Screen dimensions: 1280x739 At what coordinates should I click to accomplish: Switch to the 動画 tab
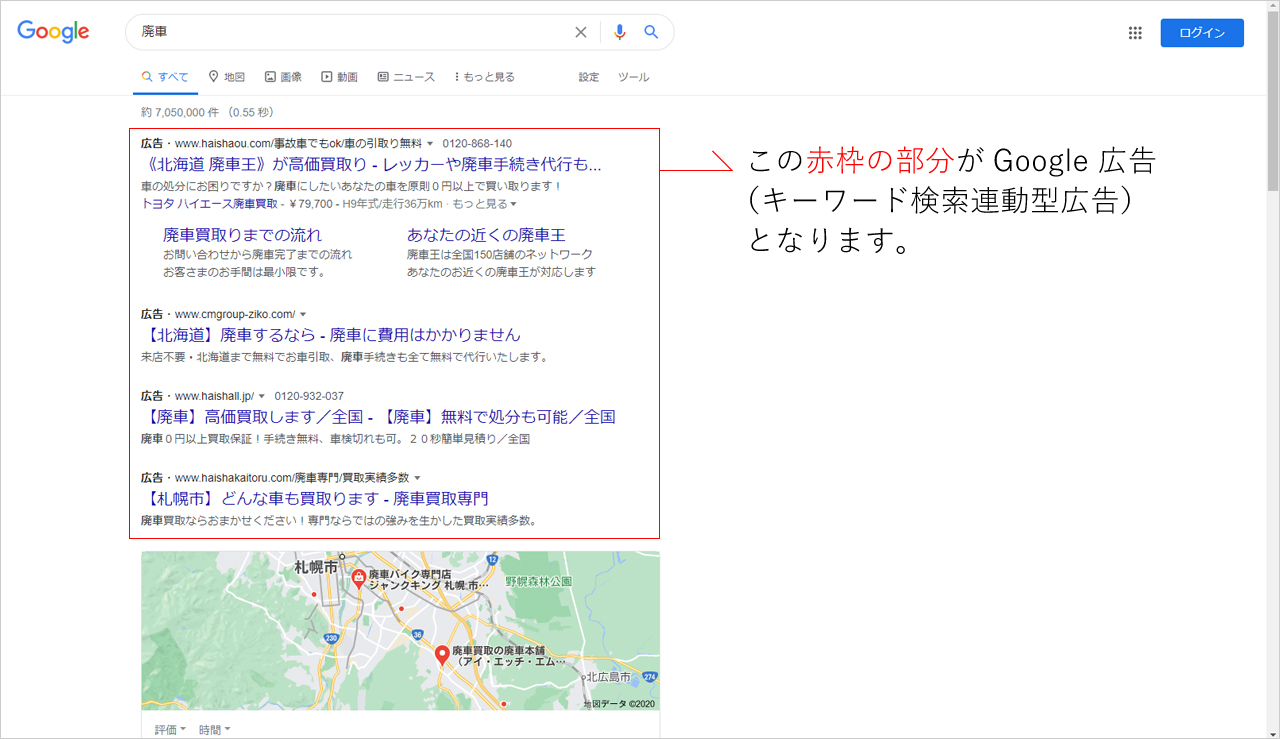339,77
